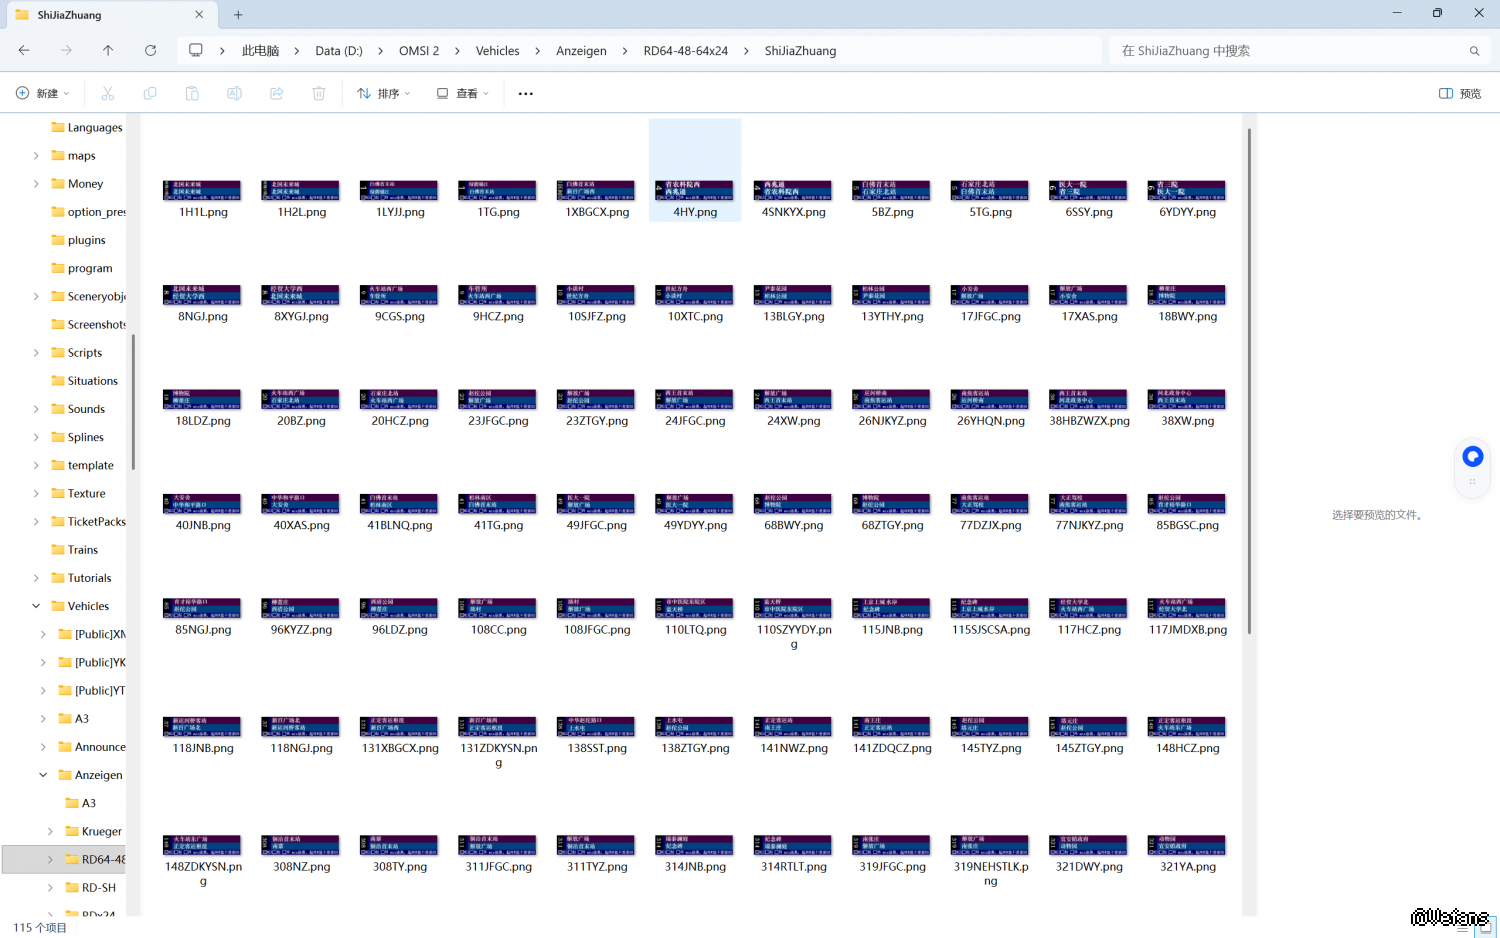Open the New item menu
The image size is (1500, 938).
point(43,93)
